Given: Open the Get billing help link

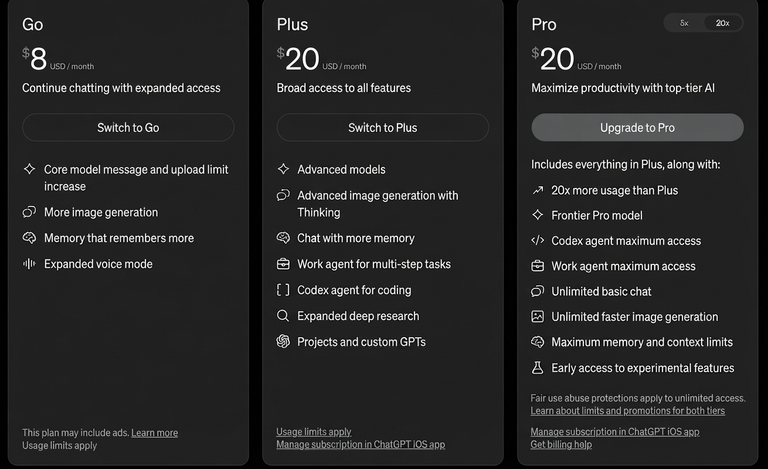Looking at the screenshot, I should pos(561,445).
